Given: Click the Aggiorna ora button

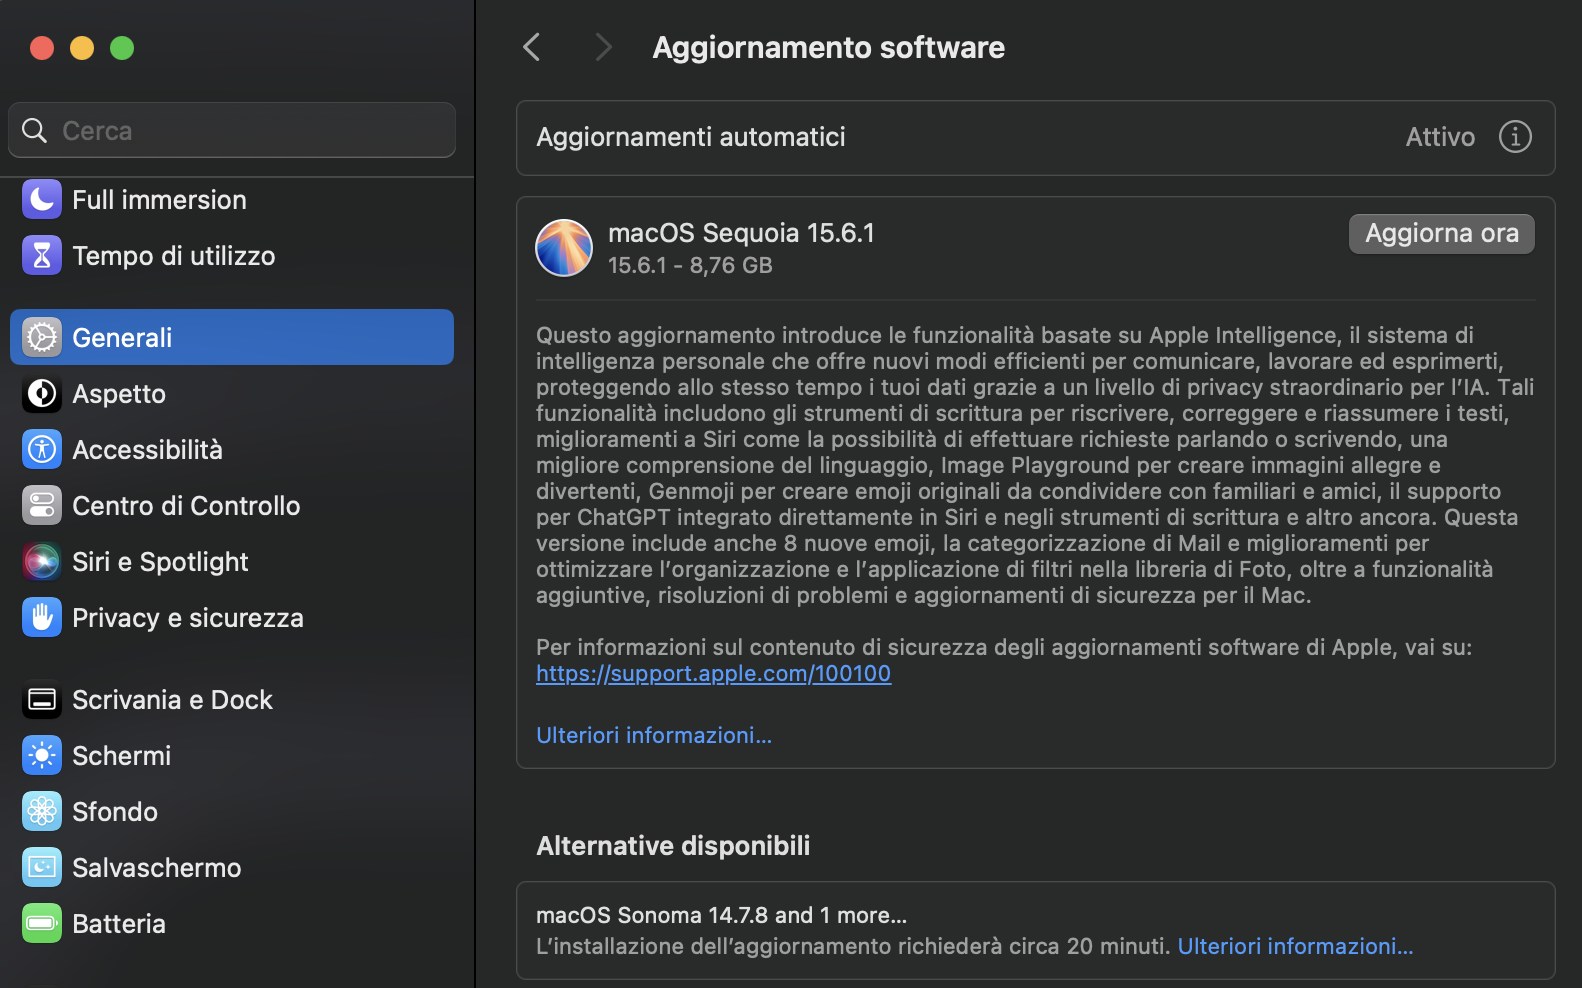Looking at the screenshot, I should (x=1441, y=234).
